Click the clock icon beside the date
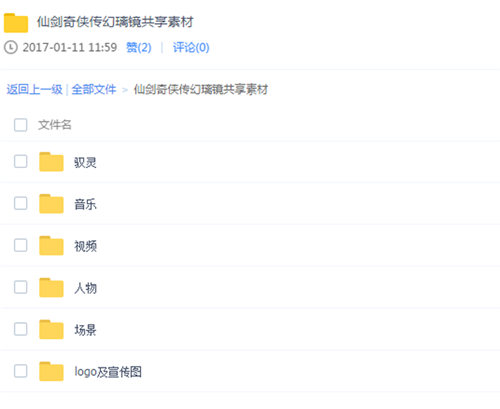Viewport: 500px width, 409px height. pos(11,47)
